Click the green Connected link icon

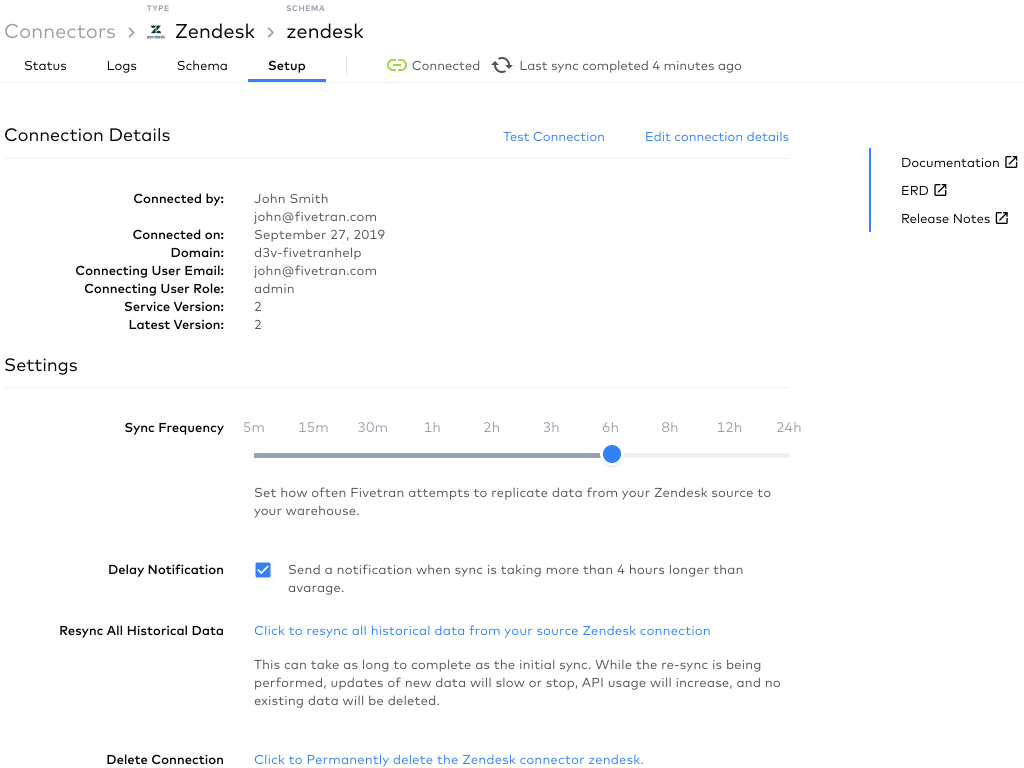pos(397,65)
